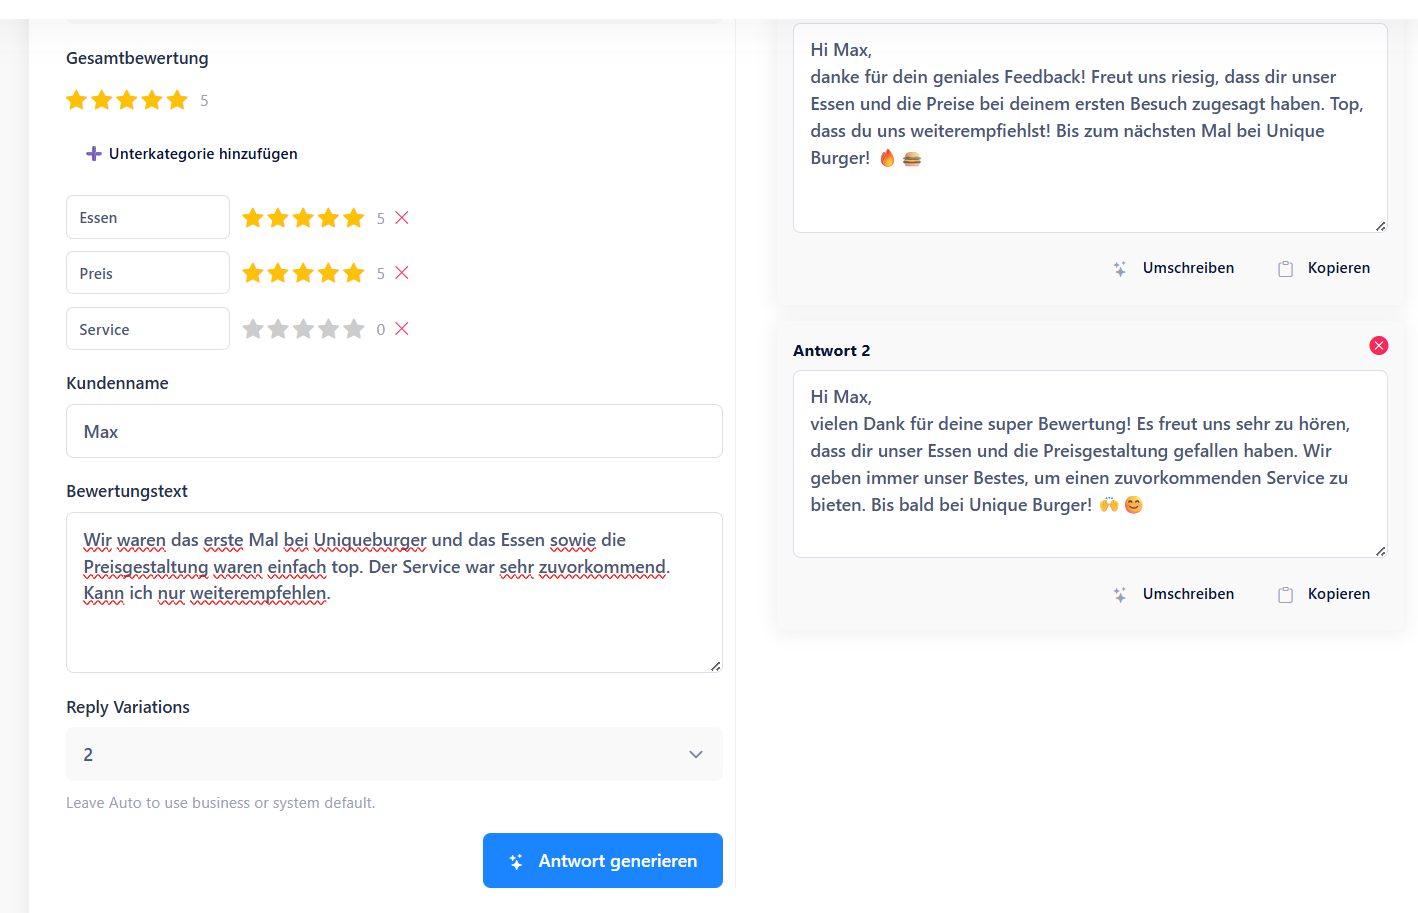Click Umschreiben under the first reply
The image size is (1418, 913).
click(x=1188, y=268)
